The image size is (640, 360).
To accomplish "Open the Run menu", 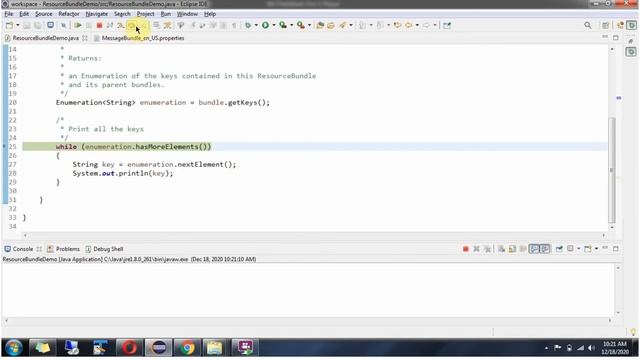I will [165, 14].
